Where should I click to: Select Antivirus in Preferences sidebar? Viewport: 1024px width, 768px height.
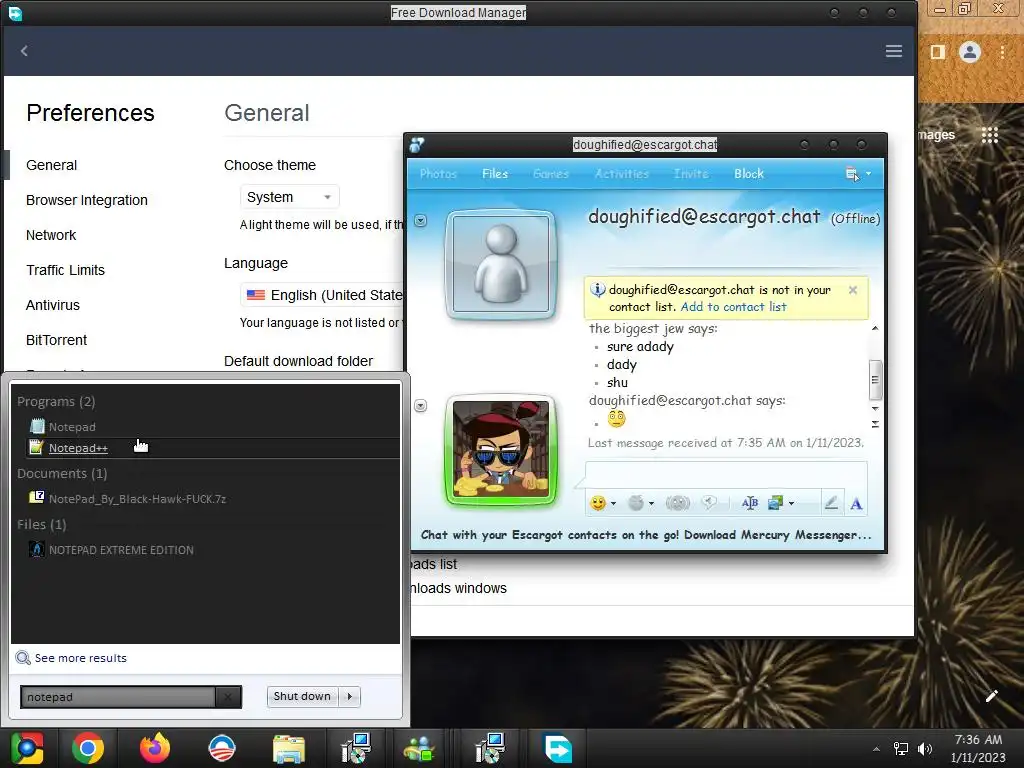53,305
